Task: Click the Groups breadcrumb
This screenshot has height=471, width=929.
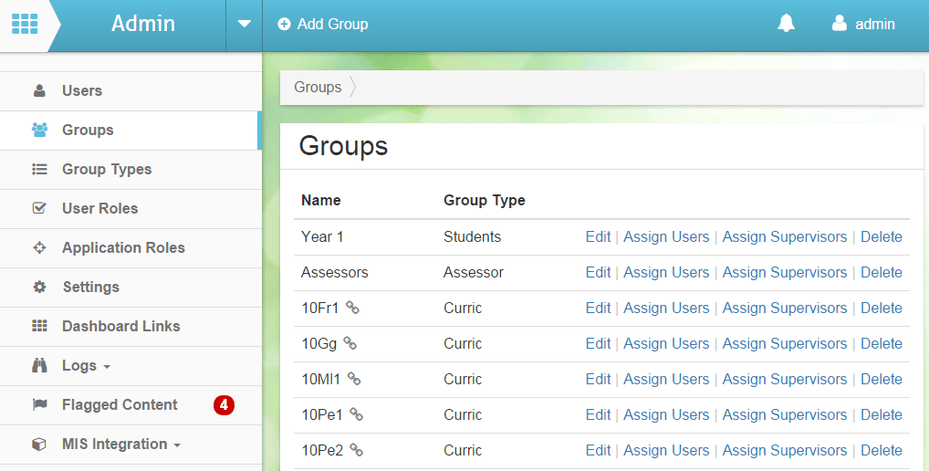Action: [x=318, y=87]
